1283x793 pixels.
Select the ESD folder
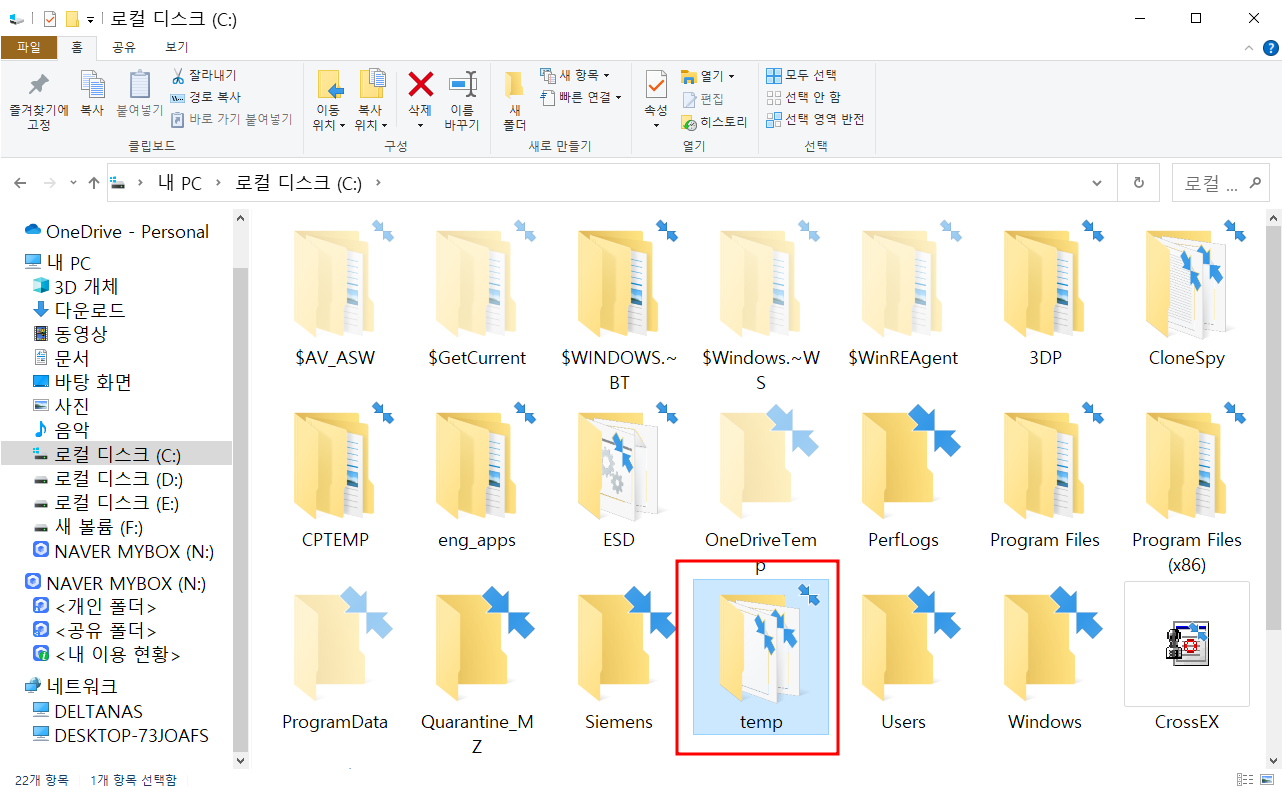pos(619,477)
